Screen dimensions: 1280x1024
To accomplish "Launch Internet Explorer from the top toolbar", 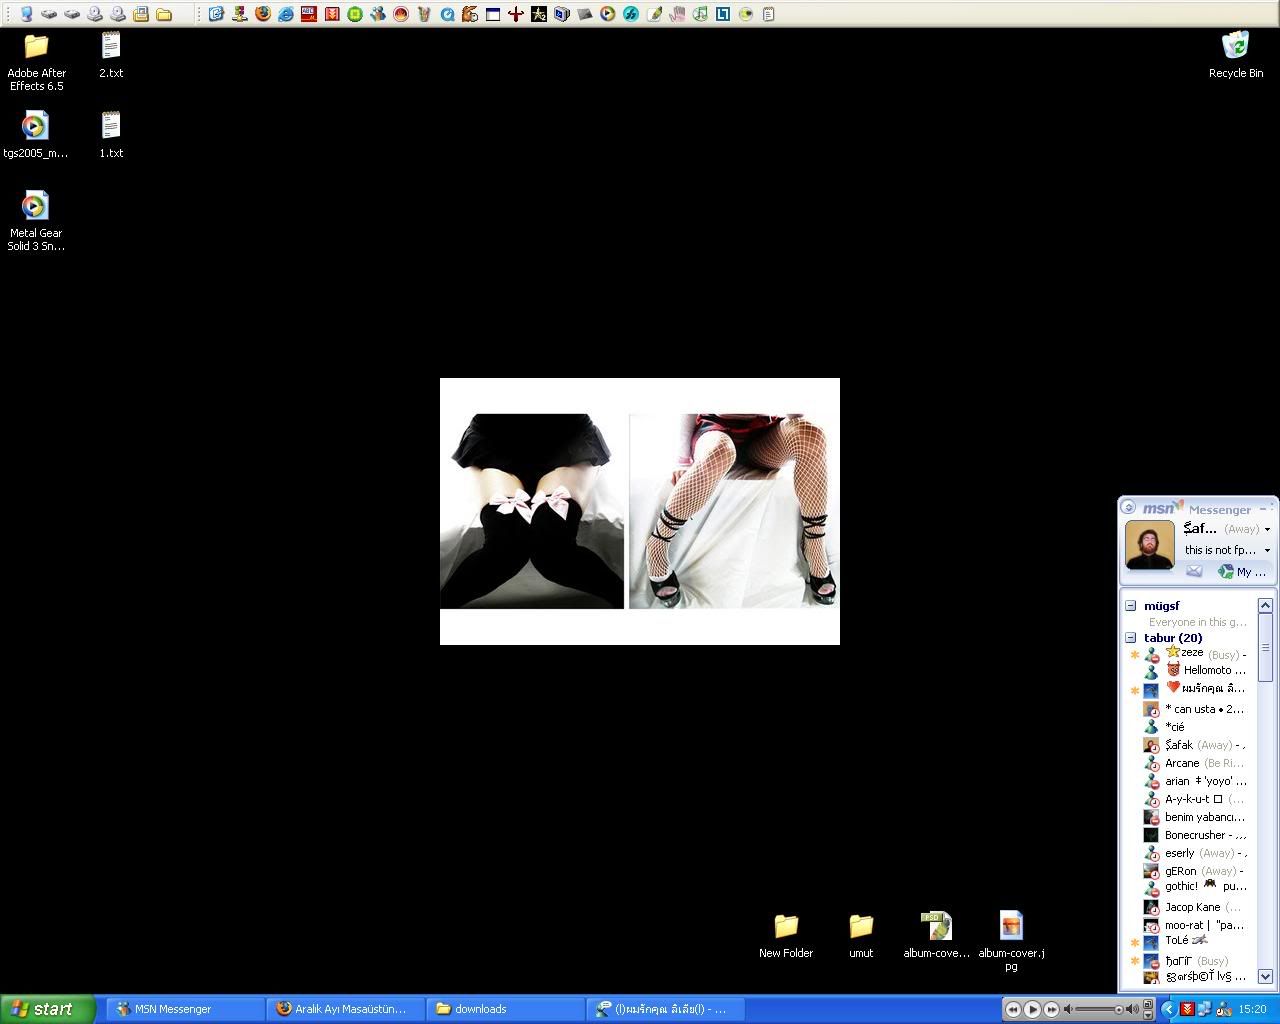I will [286, 14].
